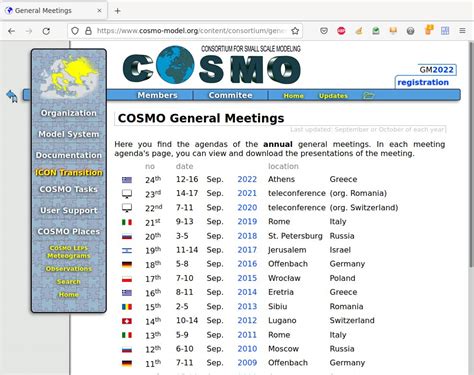Open the 2014 Eretria agenda

(x=247, y=292)
